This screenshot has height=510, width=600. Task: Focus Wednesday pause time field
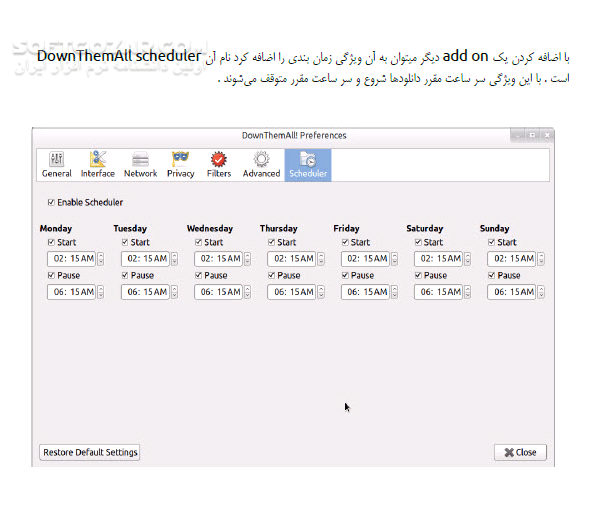(x=218, y=292)
